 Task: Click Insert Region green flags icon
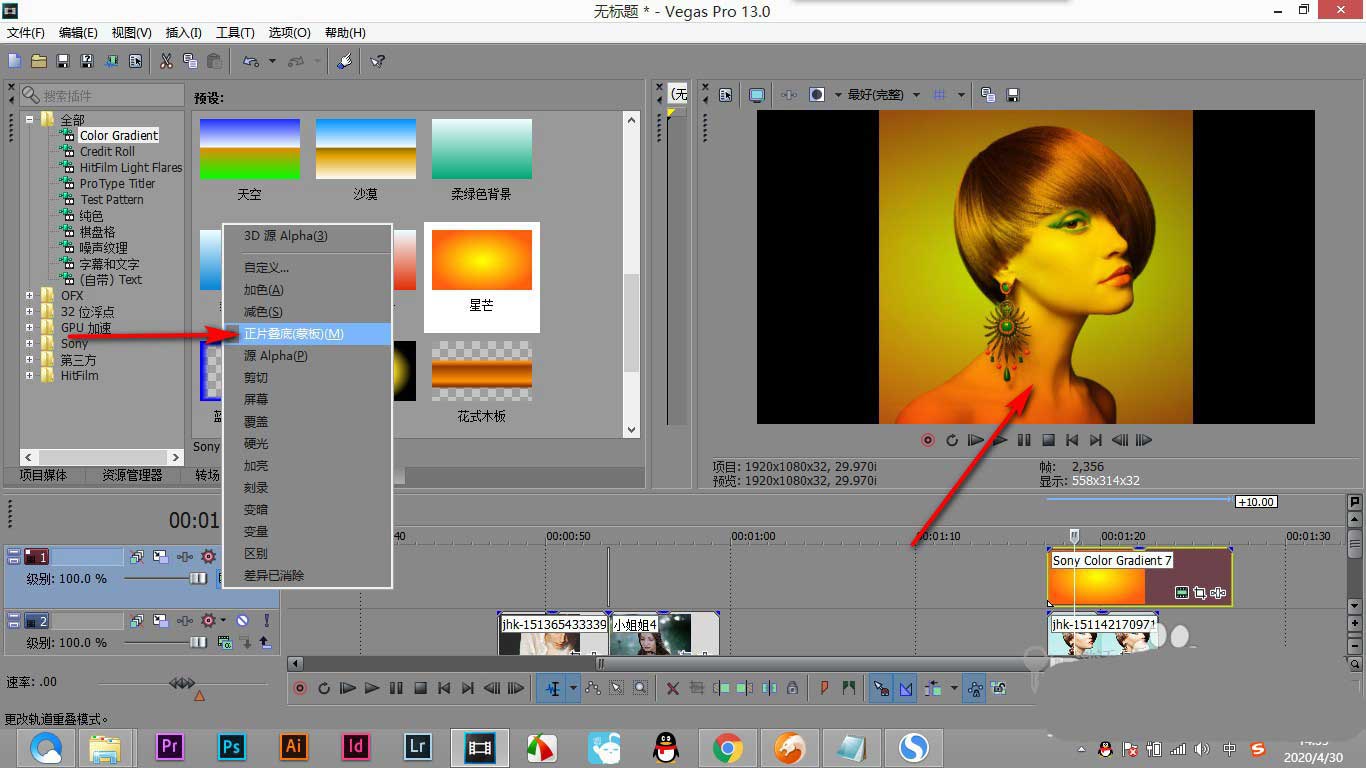pos(849,688)
